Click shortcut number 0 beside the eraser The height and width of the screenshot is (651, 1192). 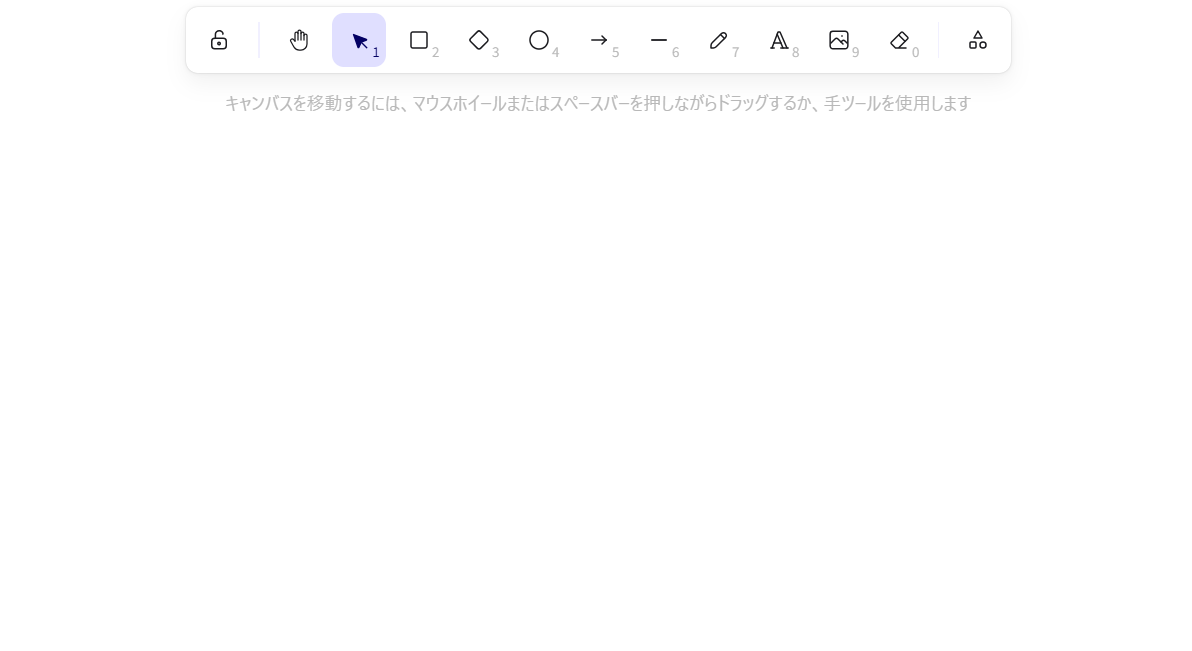coord(915,53)
